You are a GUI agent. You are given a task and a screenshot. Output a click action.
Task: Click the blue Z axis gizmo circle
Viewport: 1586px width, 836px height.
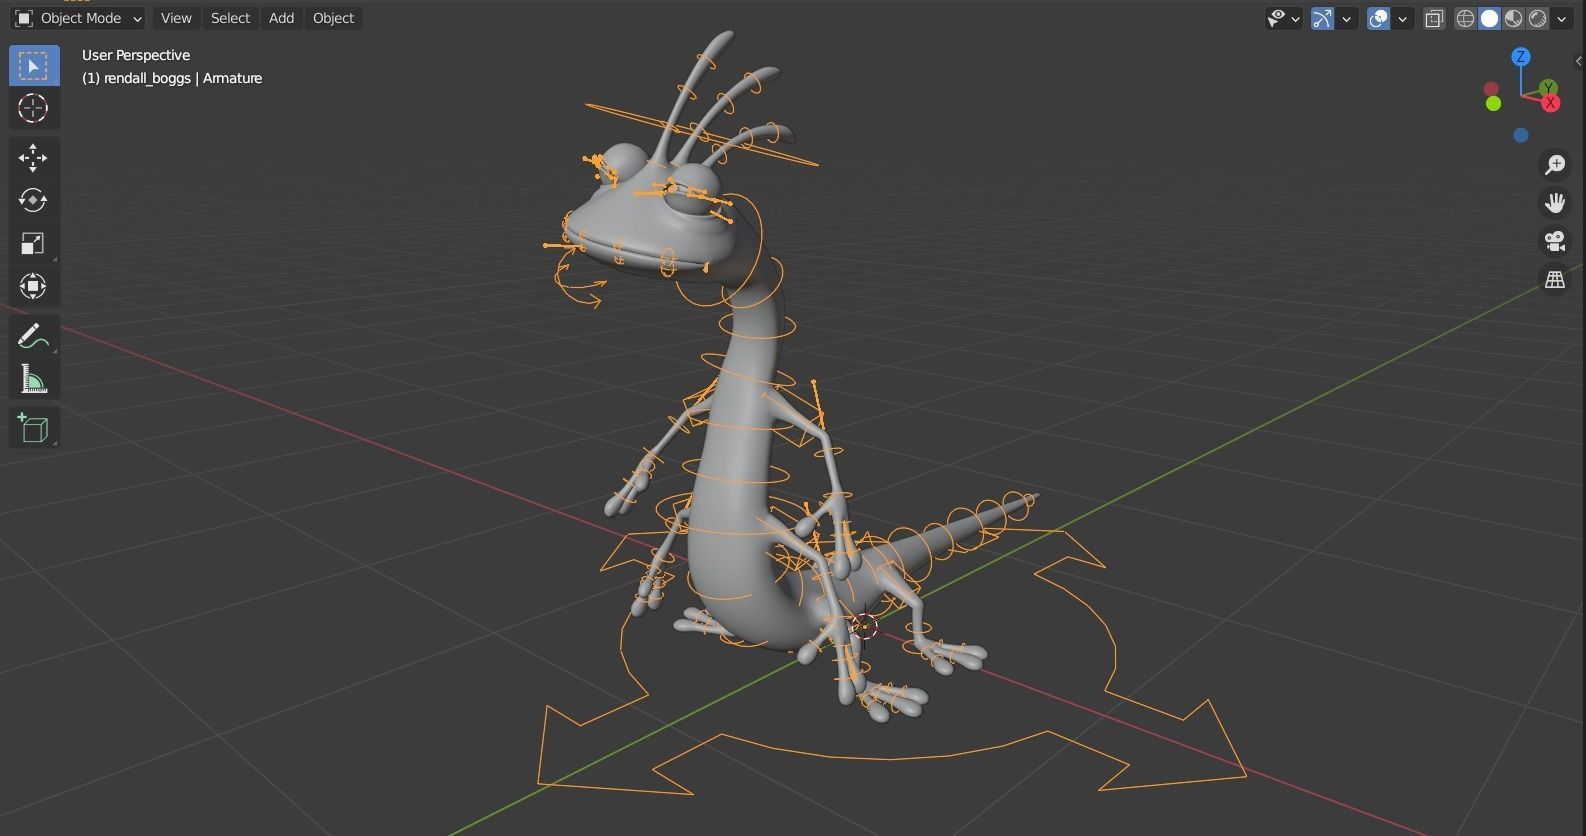pos(1521,57)
